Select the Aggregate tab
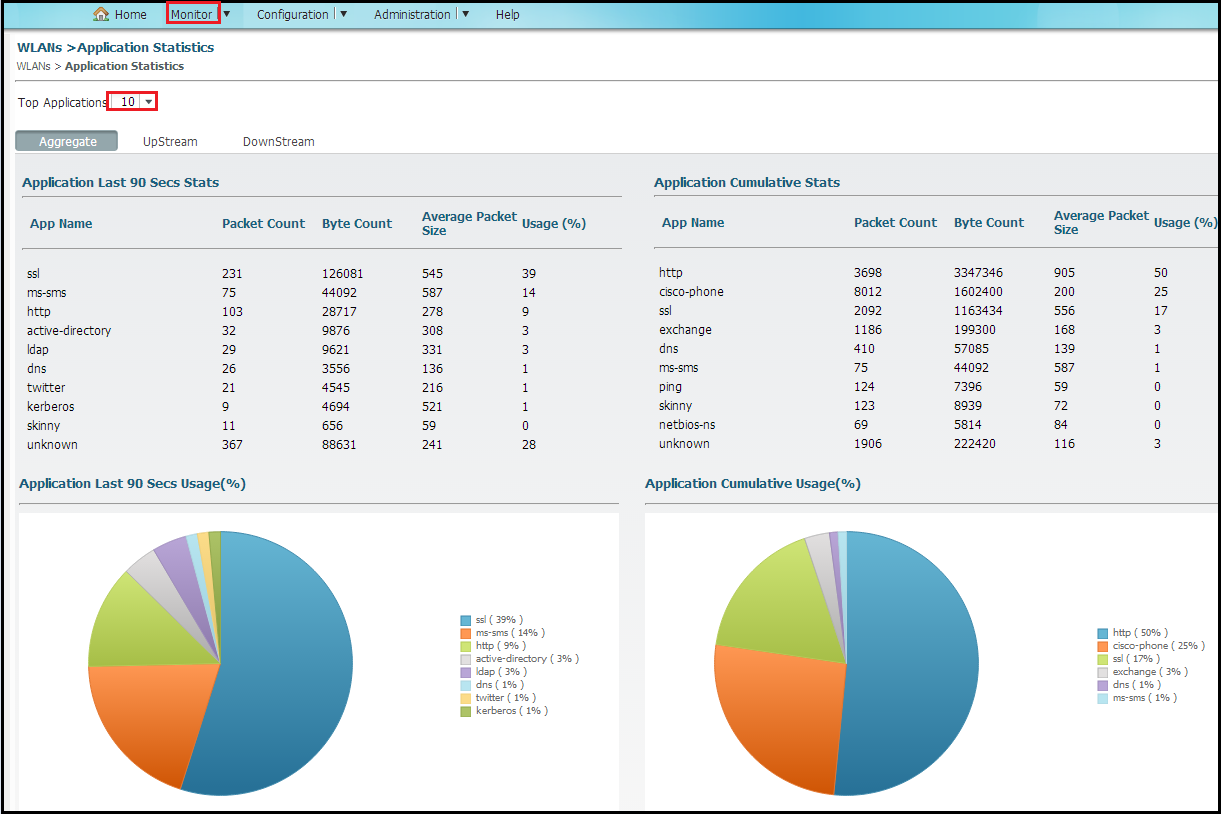This screenshot has height=814, width=1221. tap(67, 142)
